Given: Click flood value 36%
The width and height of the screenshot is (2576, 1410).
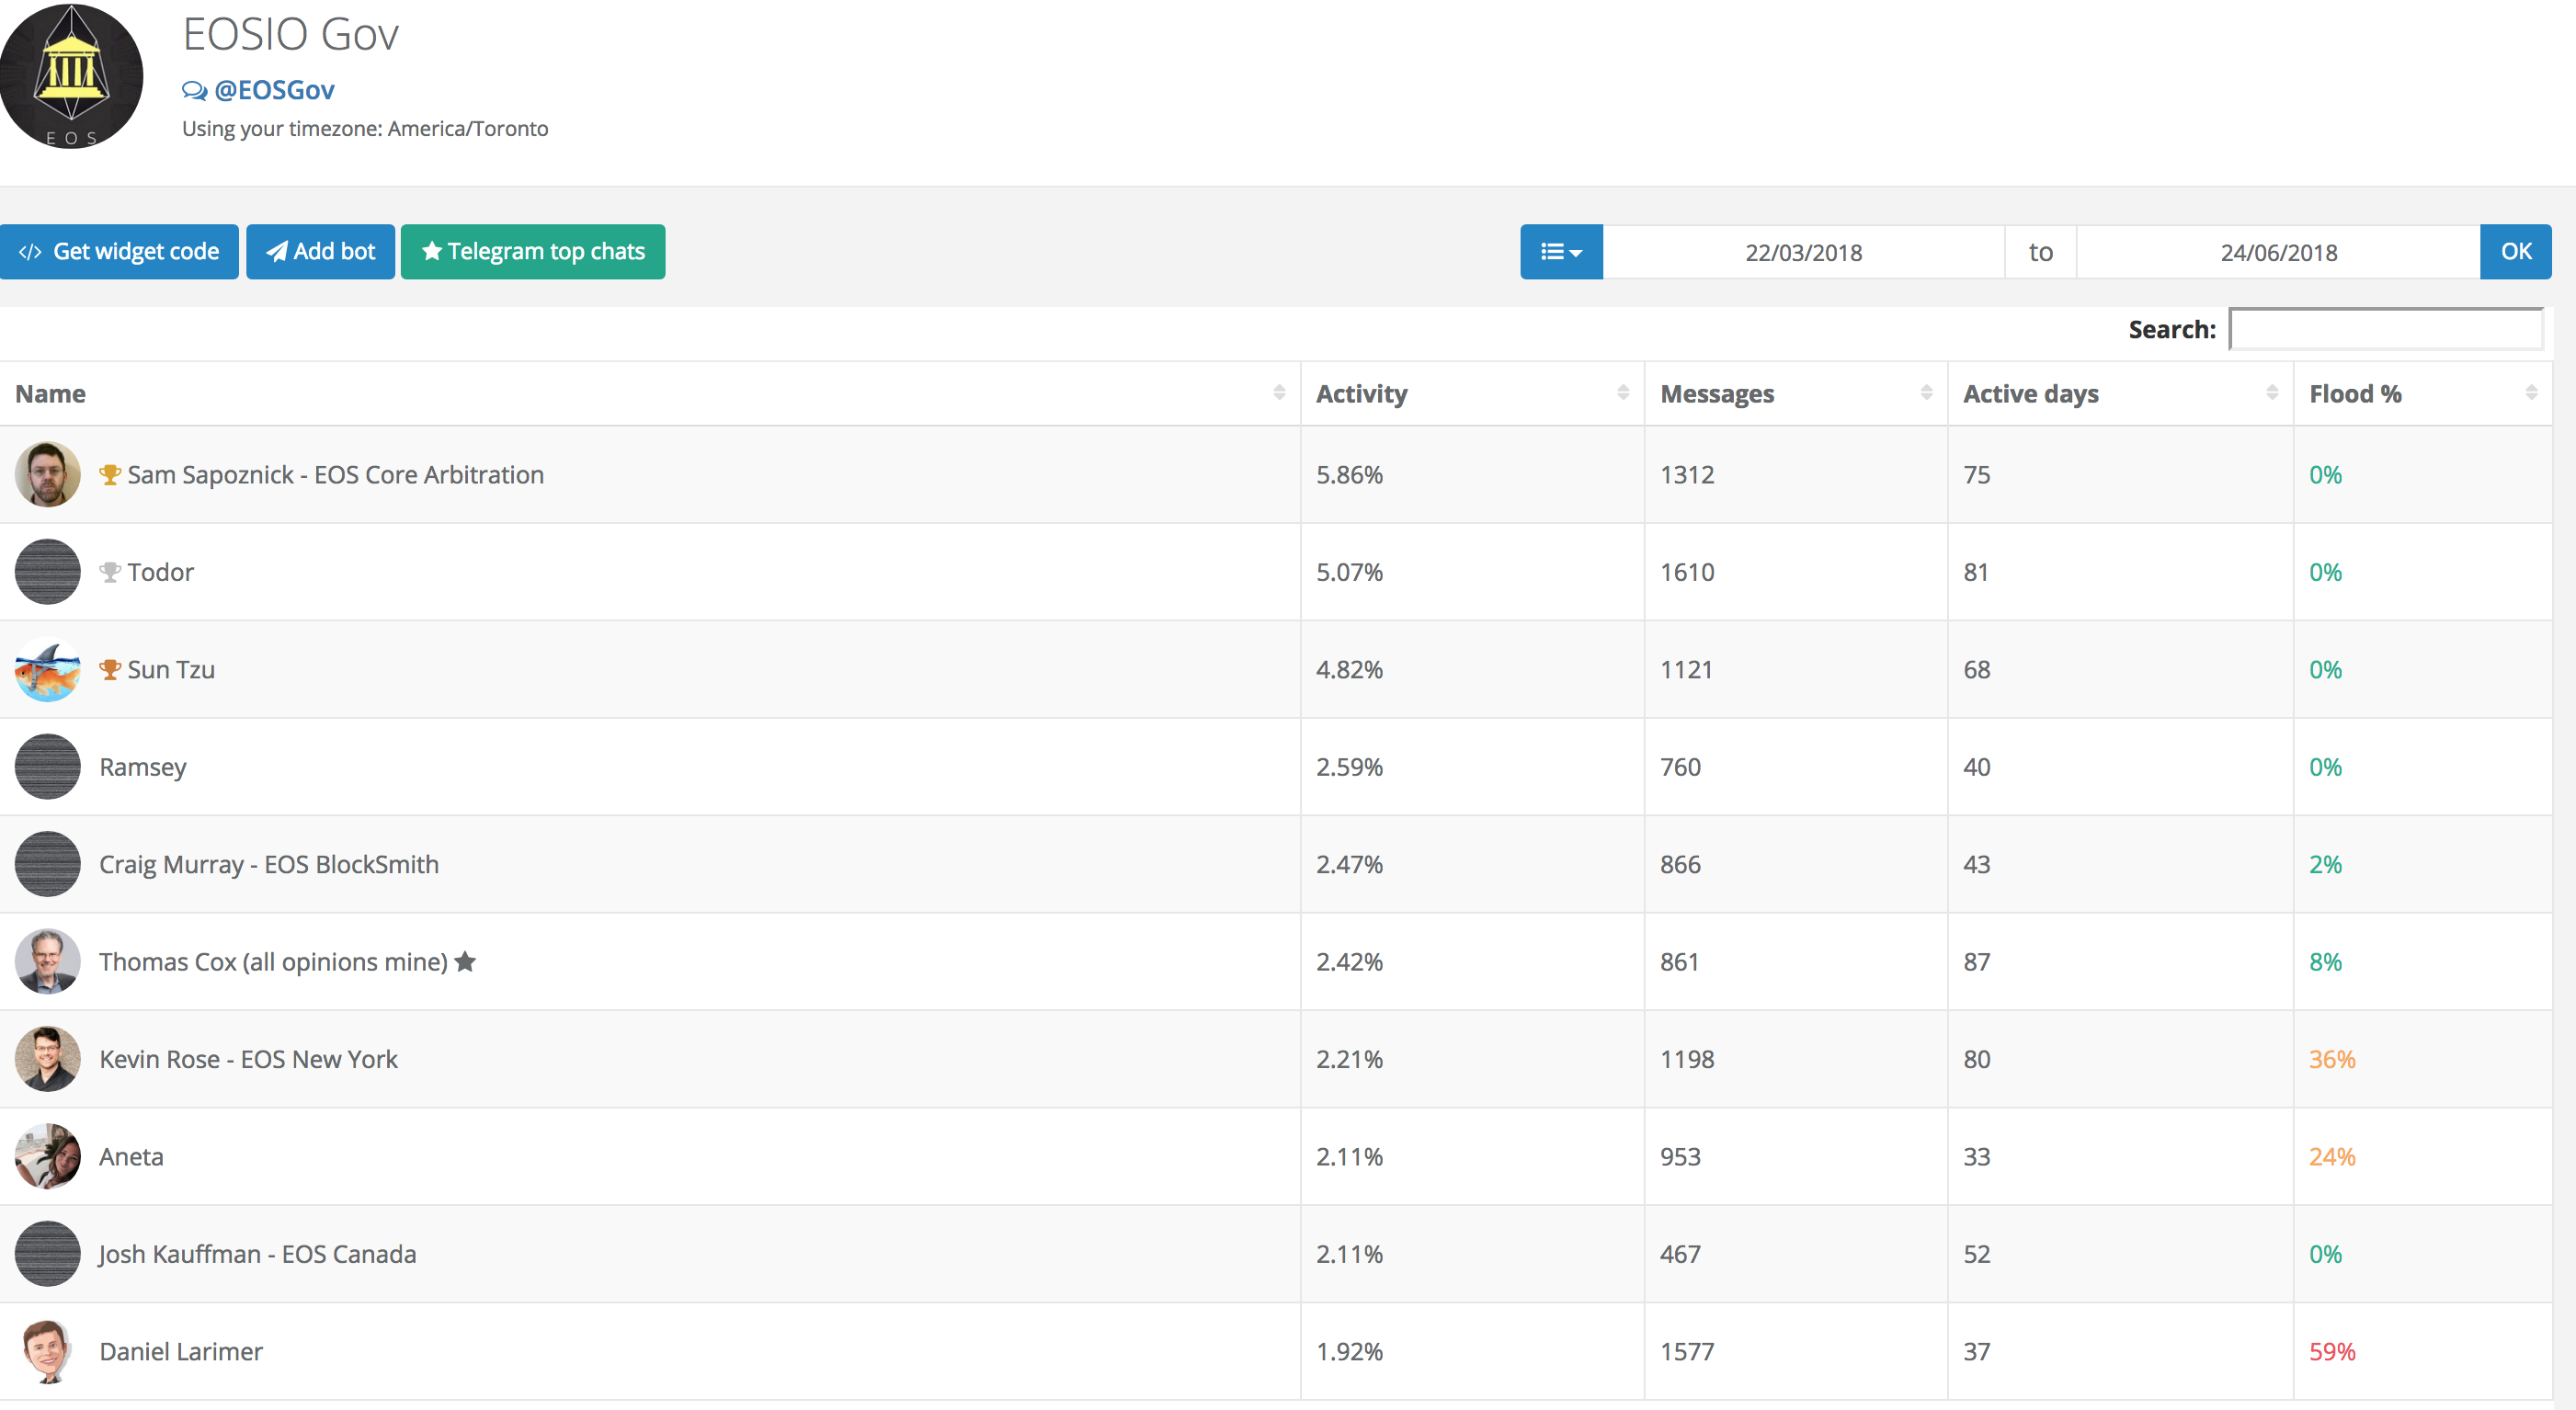Looking at the screenshot, I should (2332, 1059).
